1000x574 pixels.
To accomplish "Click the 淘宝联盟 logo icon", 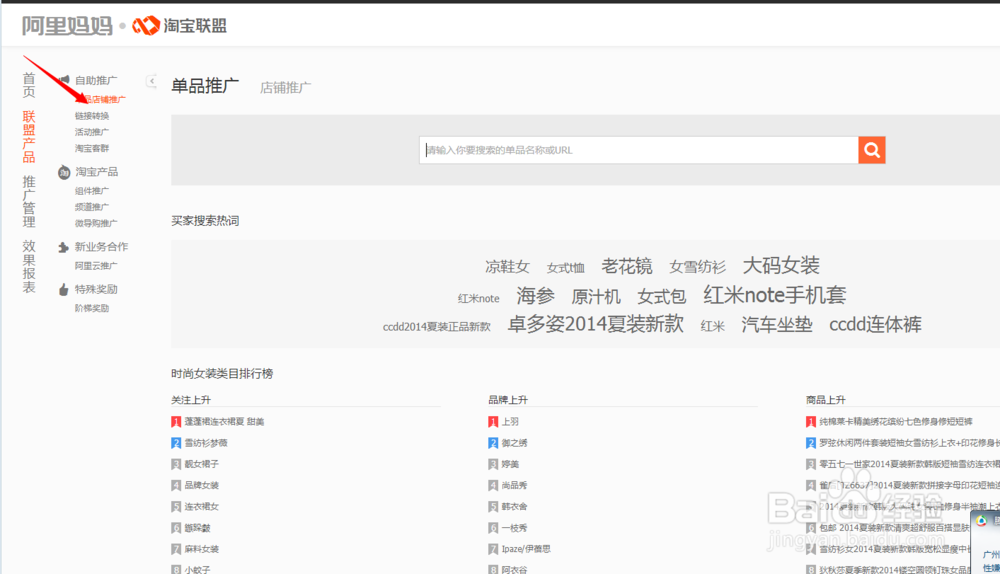I will tap(145, 26).
